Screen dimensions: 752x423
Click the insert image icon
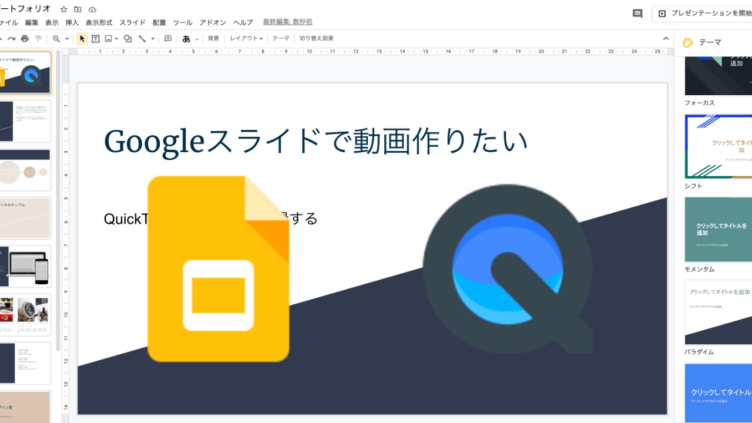coord(108,38)
